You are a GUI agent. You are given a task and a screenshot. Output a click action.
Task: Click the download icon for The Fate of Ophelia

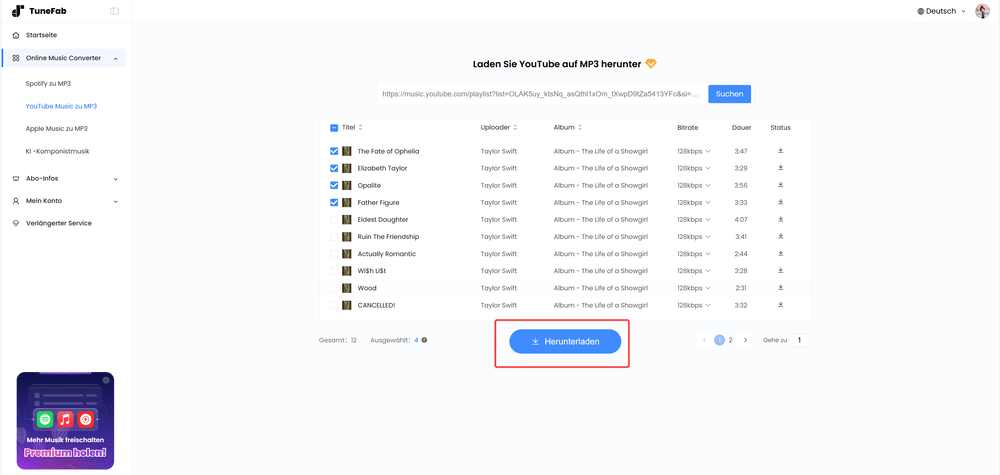[x=780, y=151]
